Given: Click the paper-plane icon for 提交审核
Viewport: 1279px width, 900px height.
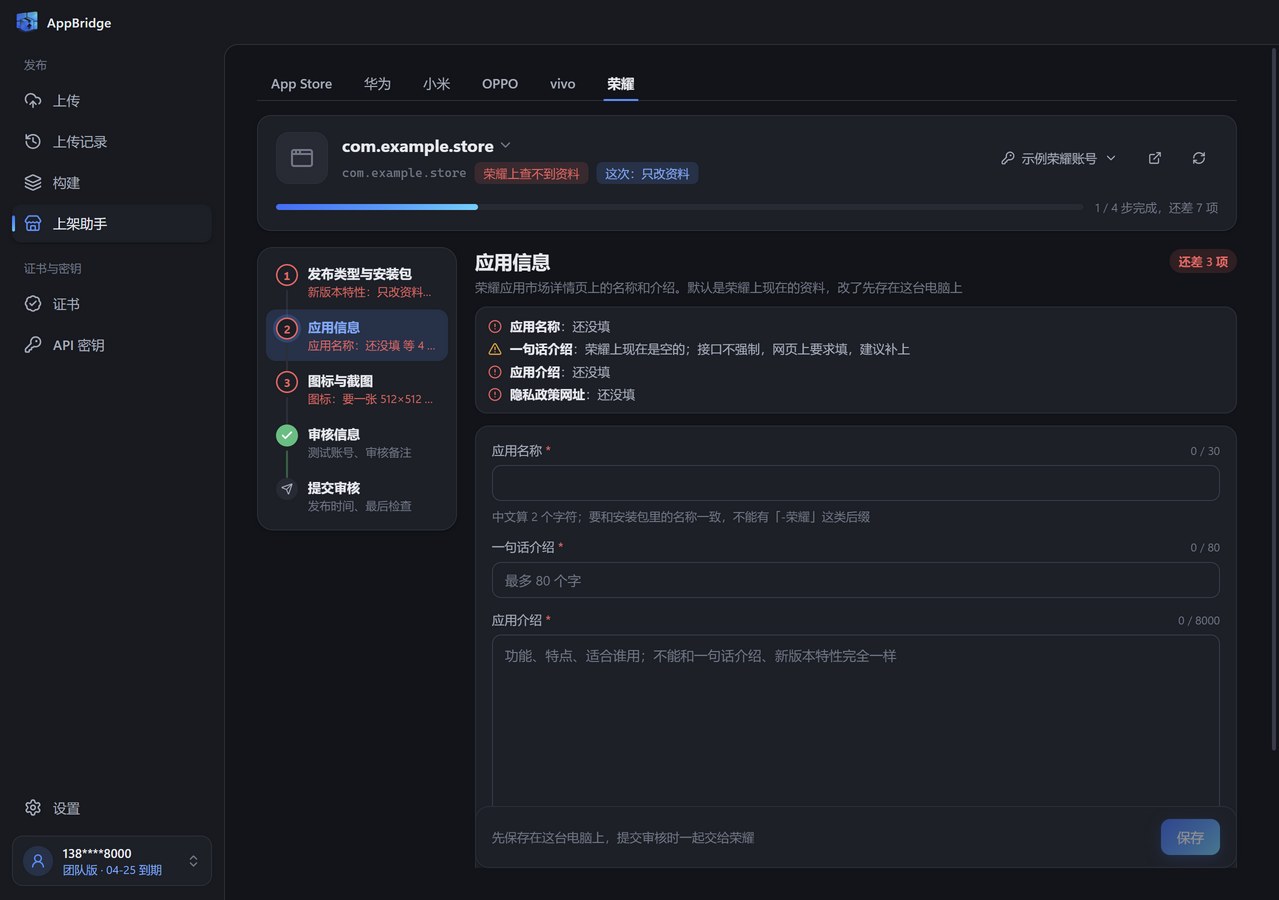Looking at the screenshot, I should pyautogui.click(x=287, y=489).
